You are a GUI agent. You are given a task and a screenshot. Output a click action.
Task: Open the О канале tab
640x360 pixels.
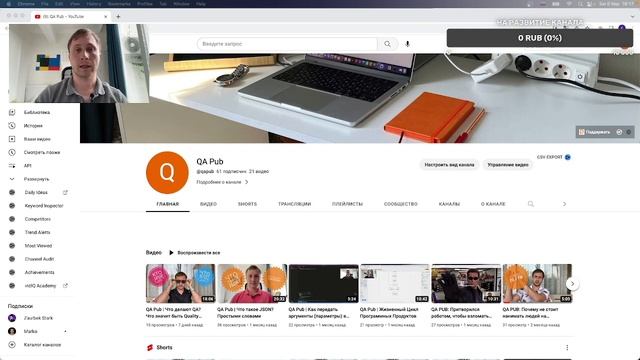493,204
